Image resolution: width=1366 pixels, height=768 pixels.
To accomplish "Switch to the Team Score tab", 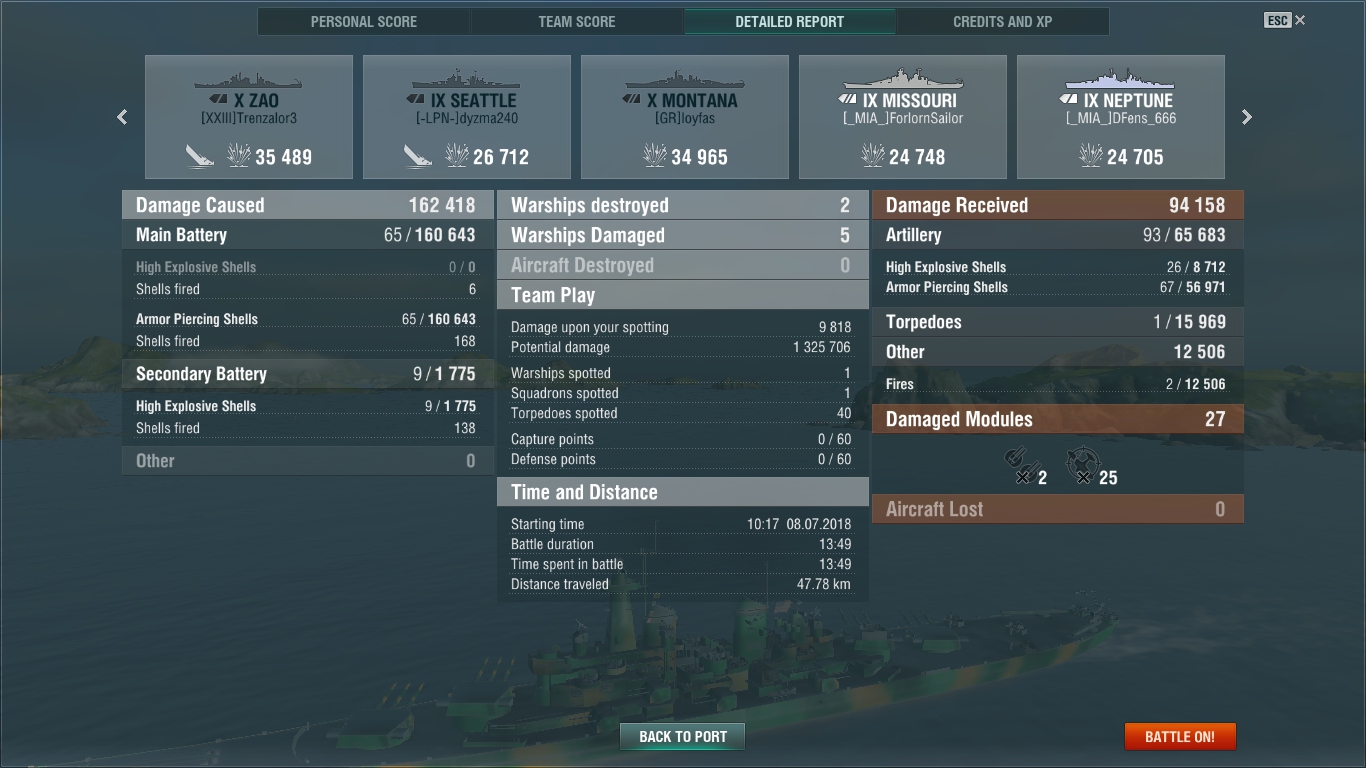I will 577,21.
